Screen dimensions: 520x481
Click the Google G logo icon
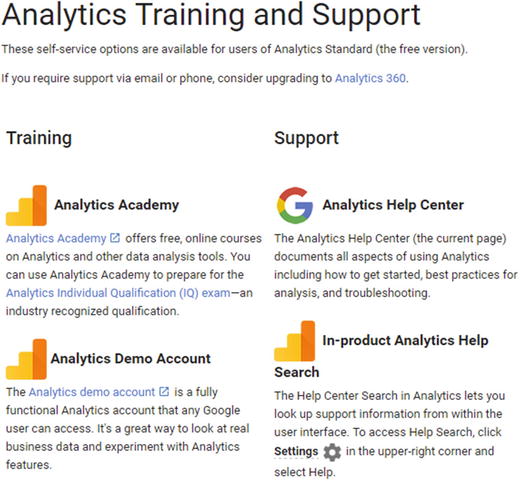tap(295, 205)
